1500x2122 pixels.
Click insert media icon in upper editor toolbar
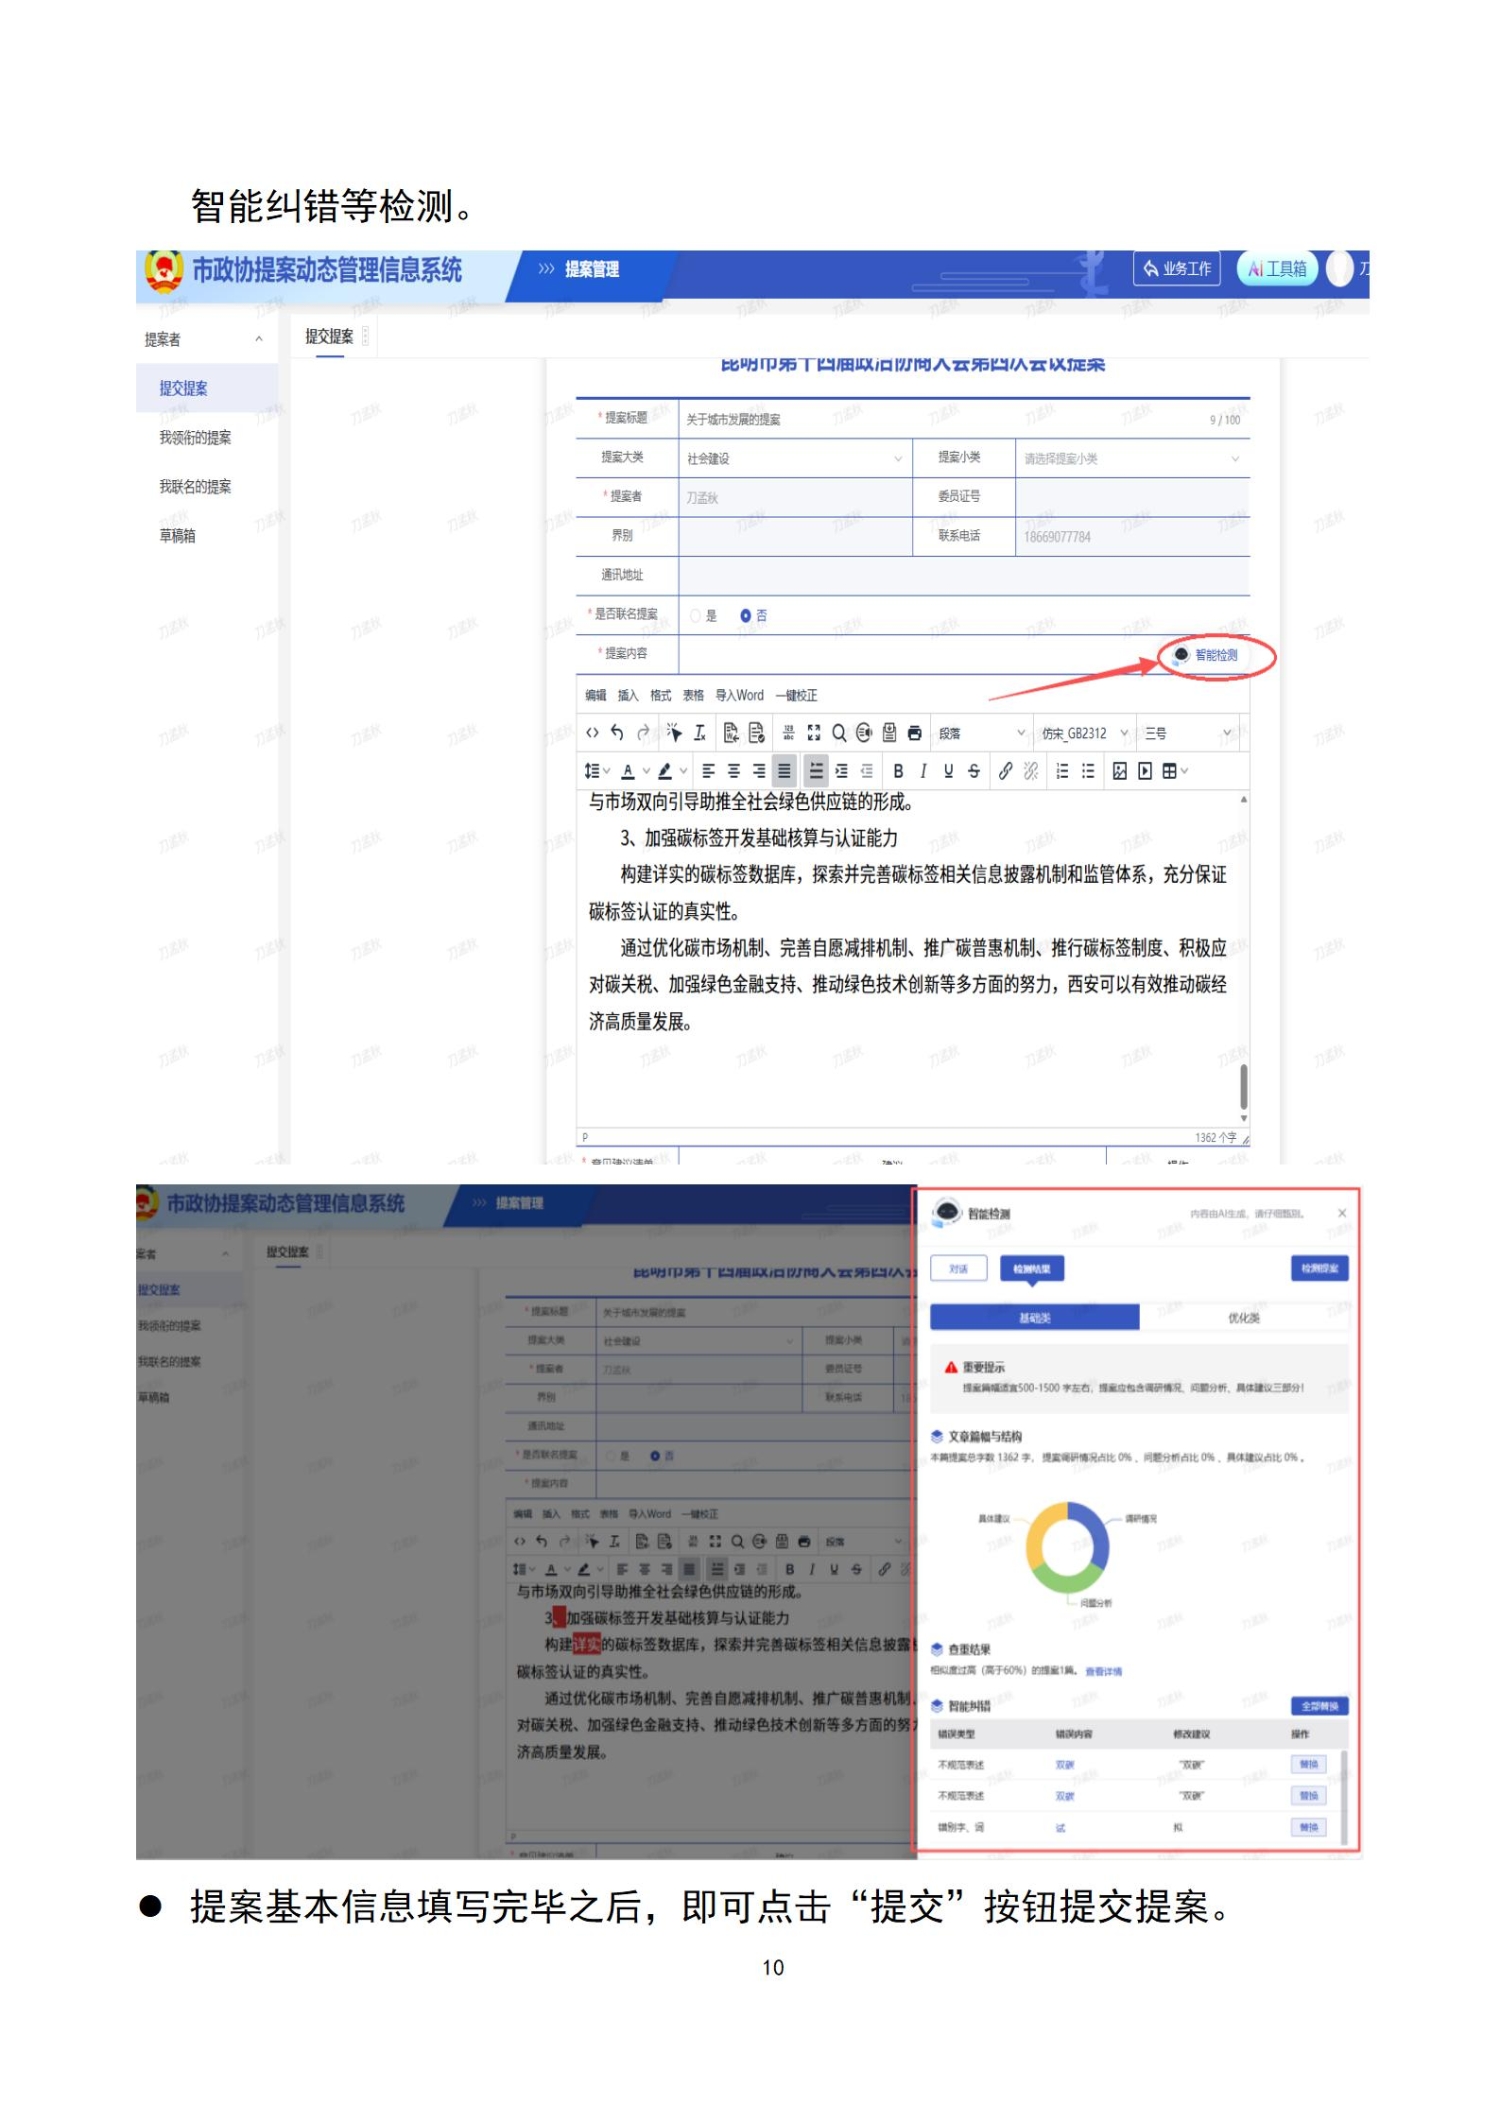[x=1145, y=771]
